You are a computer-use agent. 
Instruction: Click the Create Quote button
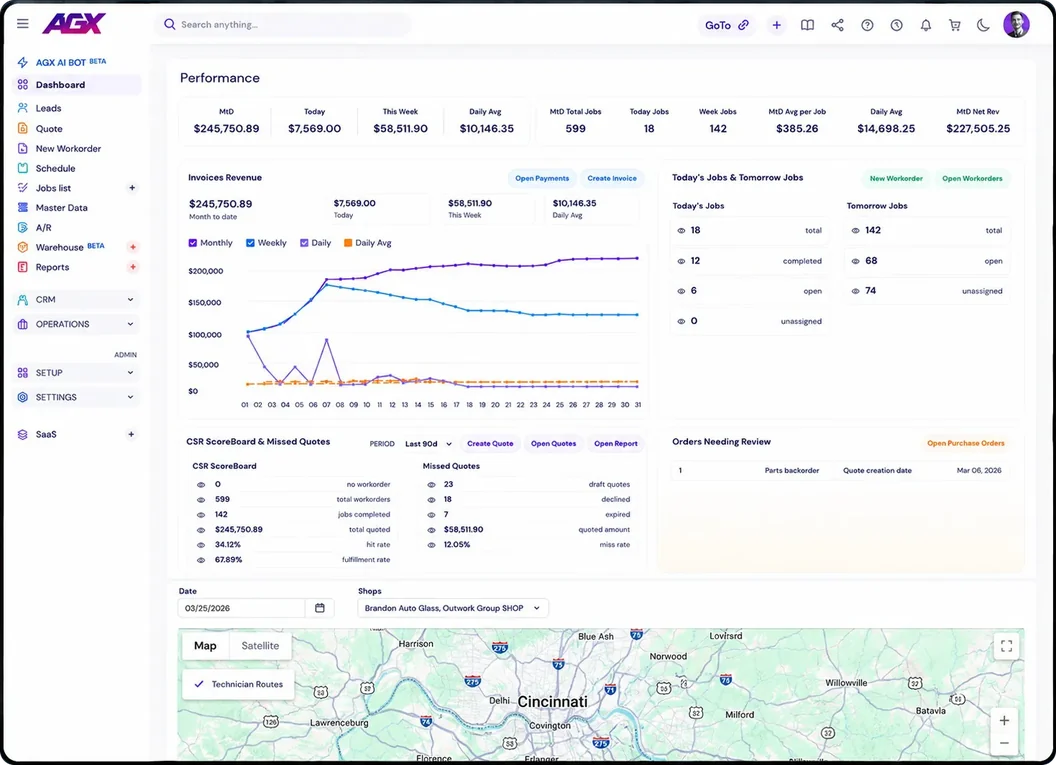coord(490,444)
